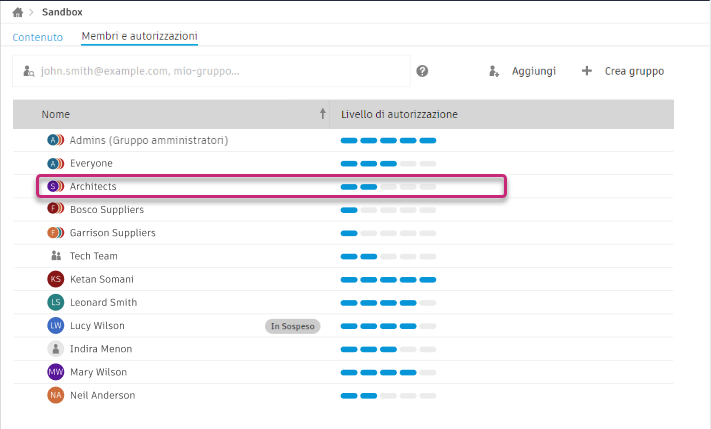Click the Architects group avatar icon

(55, 186)
